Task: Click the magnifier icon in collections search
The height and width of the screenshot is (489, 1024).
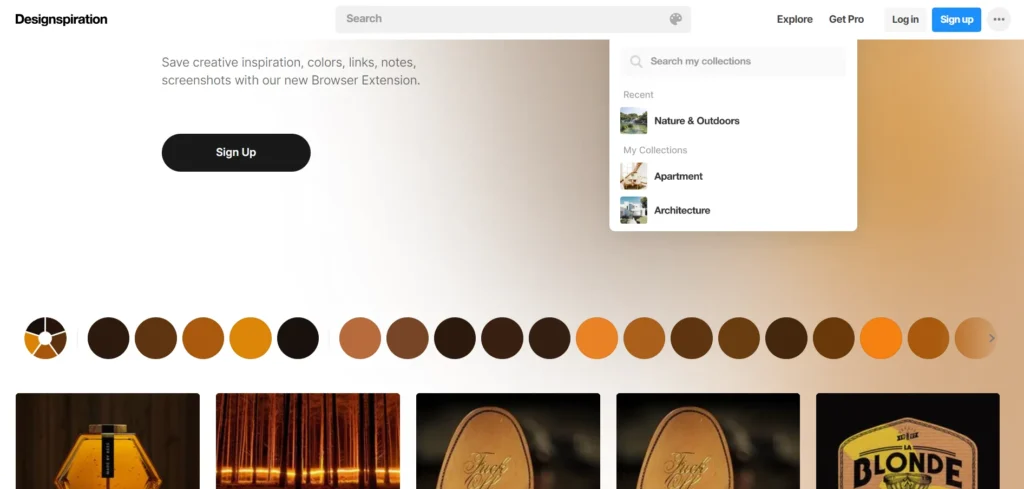Action: (x=635, y=61)
